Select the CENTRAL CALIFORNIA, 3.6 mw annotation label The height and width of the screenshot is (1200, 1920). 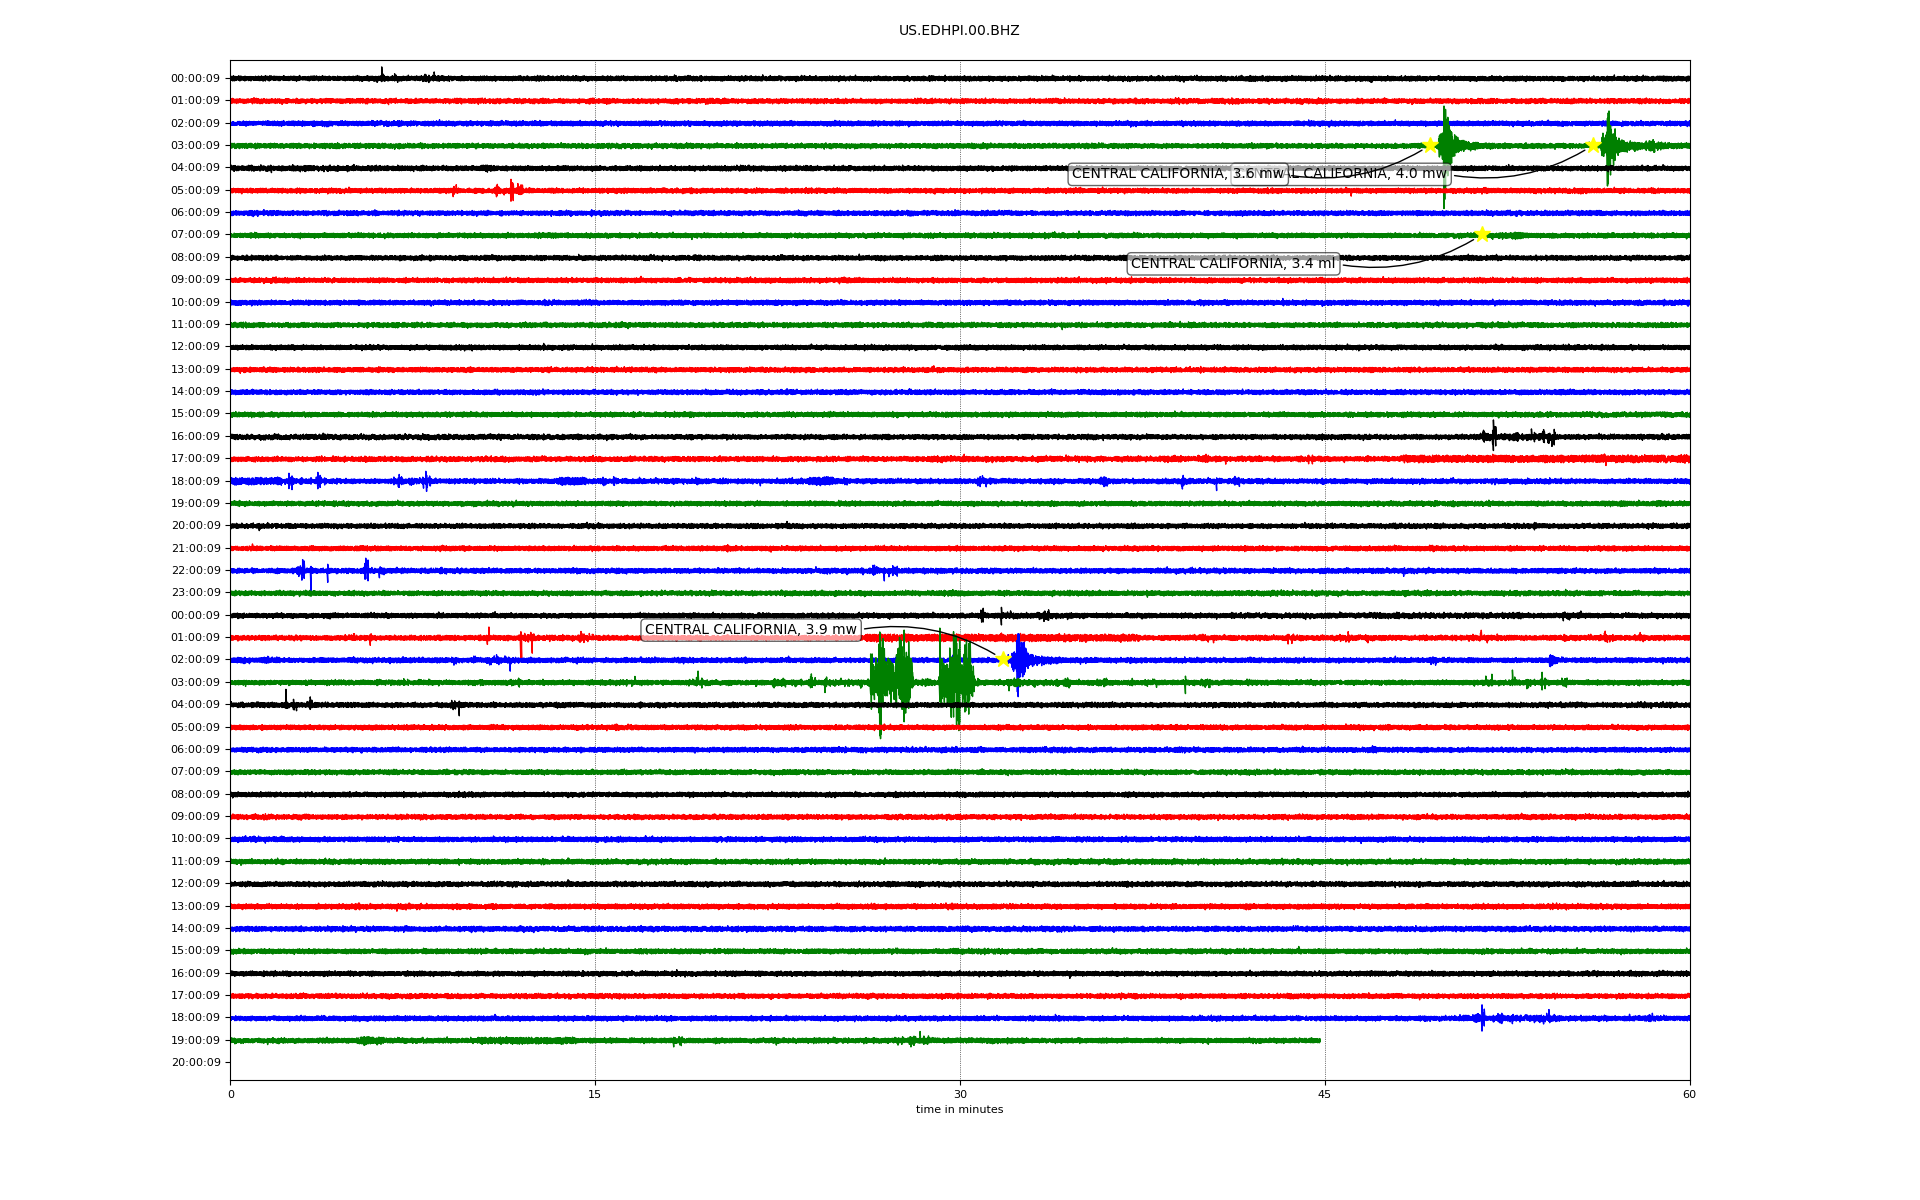(1150, 174)
